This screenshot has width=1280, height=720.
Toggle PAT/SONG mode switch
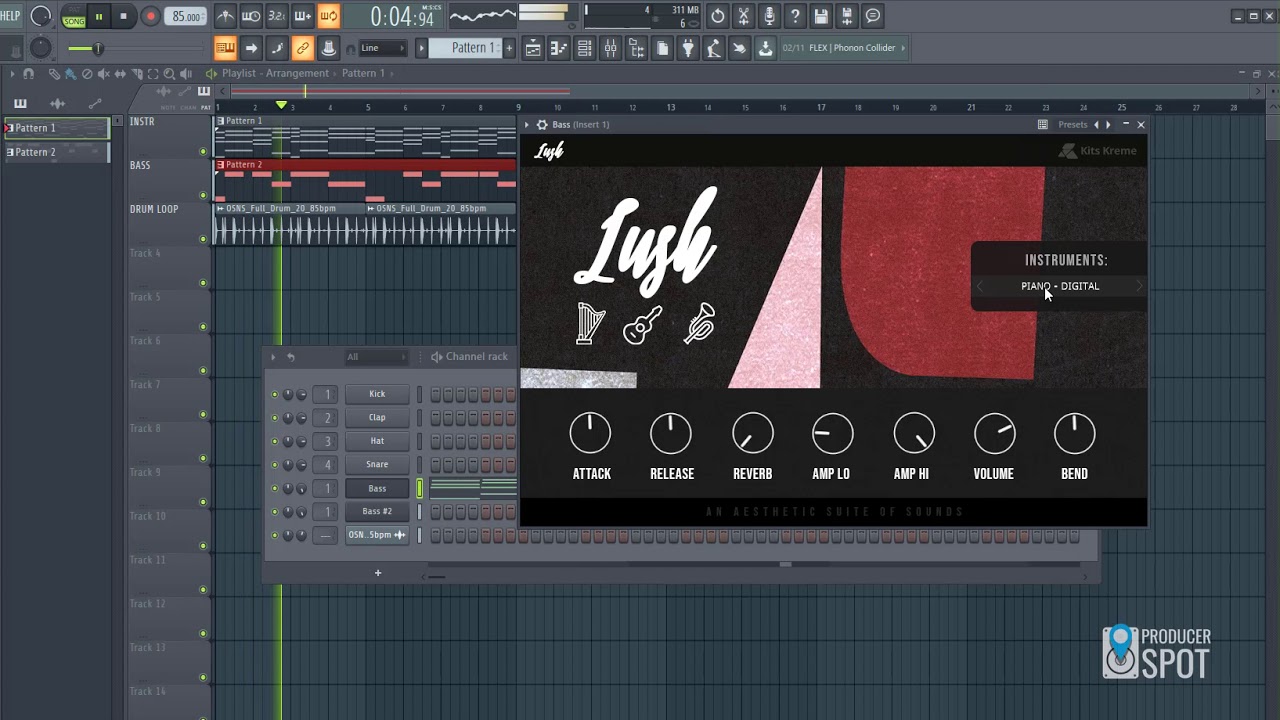click(x=74, y=17)
